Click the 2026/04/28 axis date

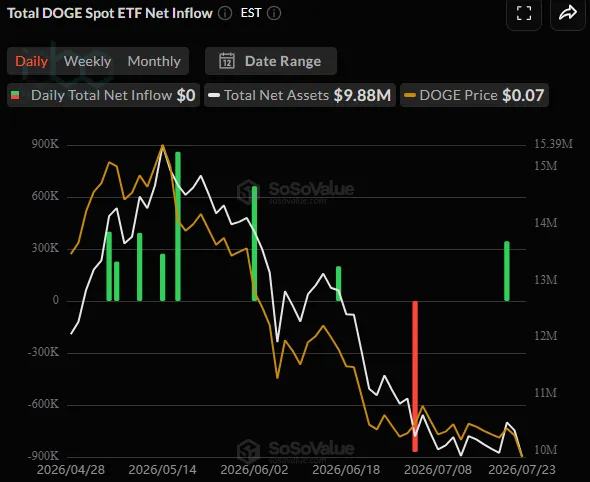tap(71, 470)
